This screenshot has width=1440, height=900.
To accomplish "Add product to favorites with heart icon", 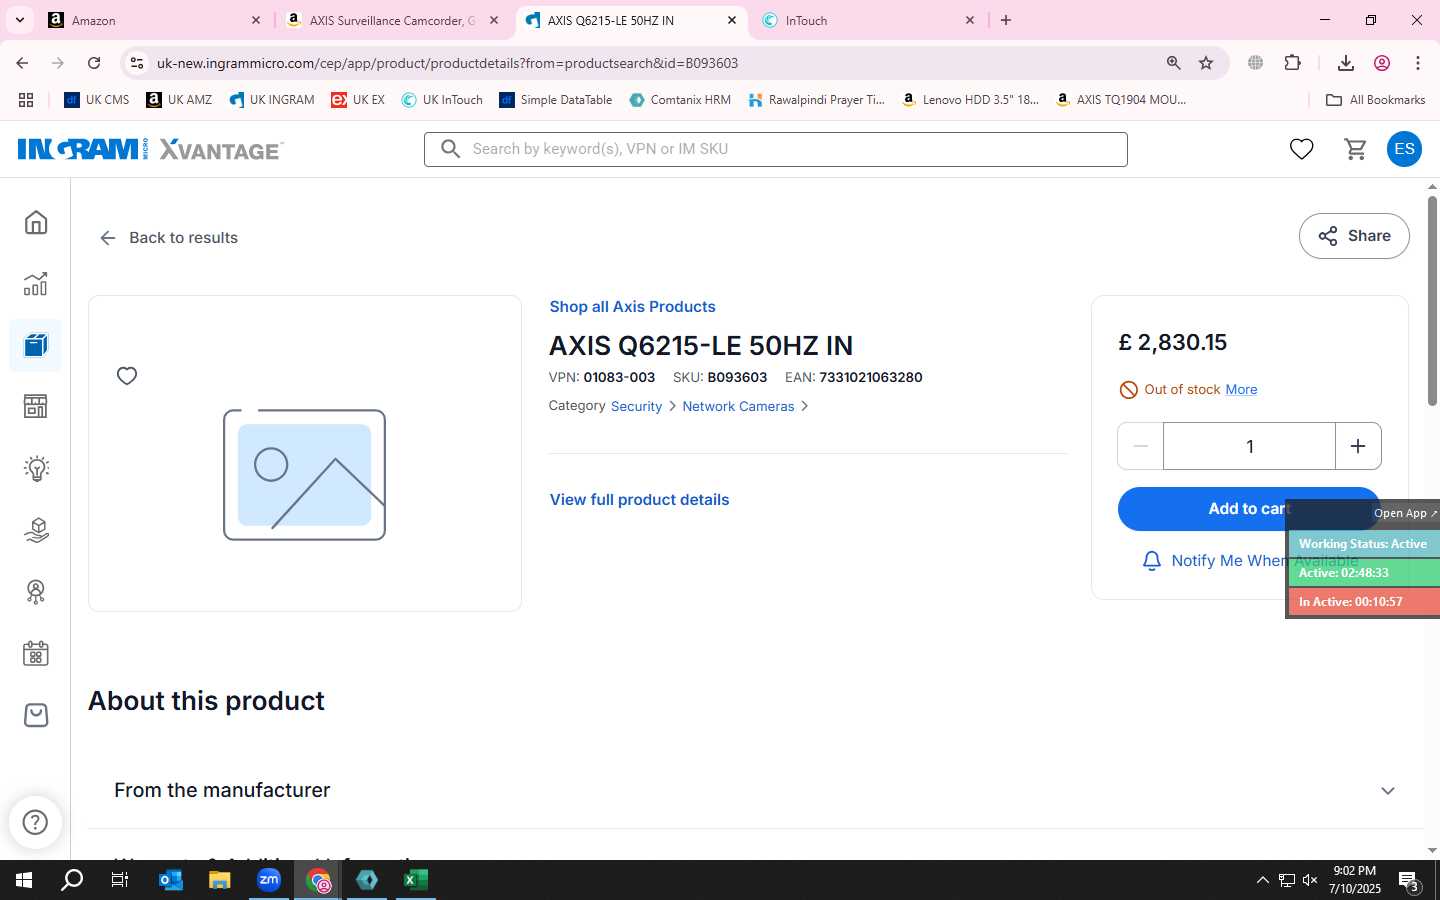I will click(127, 376).
